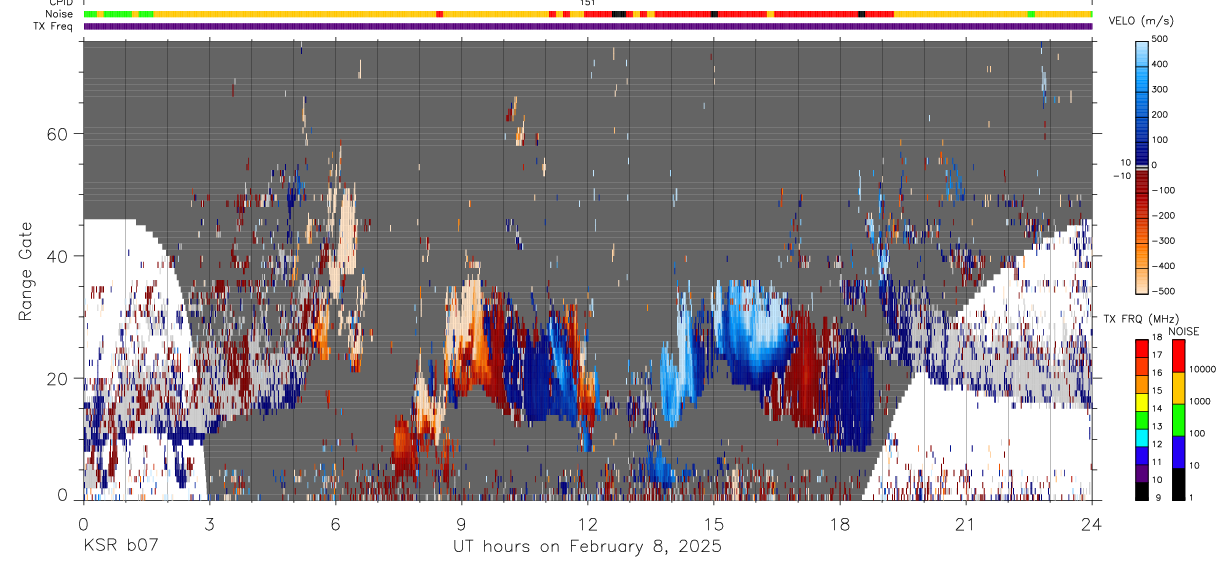The height and width of the screenshot is (567, 1228).
Task: Click the '11' TX frequency tick
Action: coord(1158,462)
